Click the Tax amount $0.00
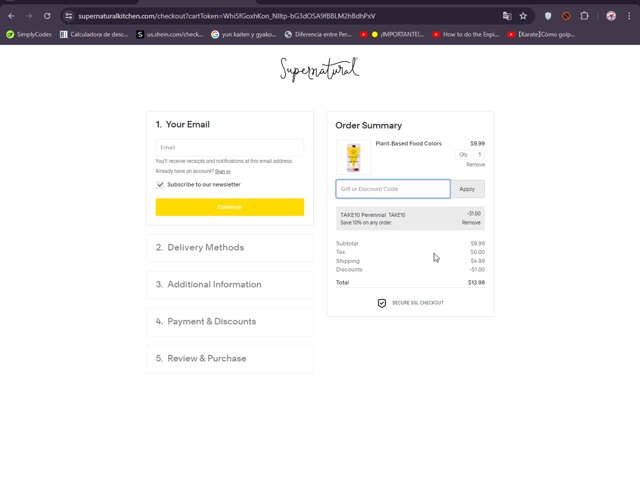The width and height of the screenshot is (640, 480). [478, 252]
